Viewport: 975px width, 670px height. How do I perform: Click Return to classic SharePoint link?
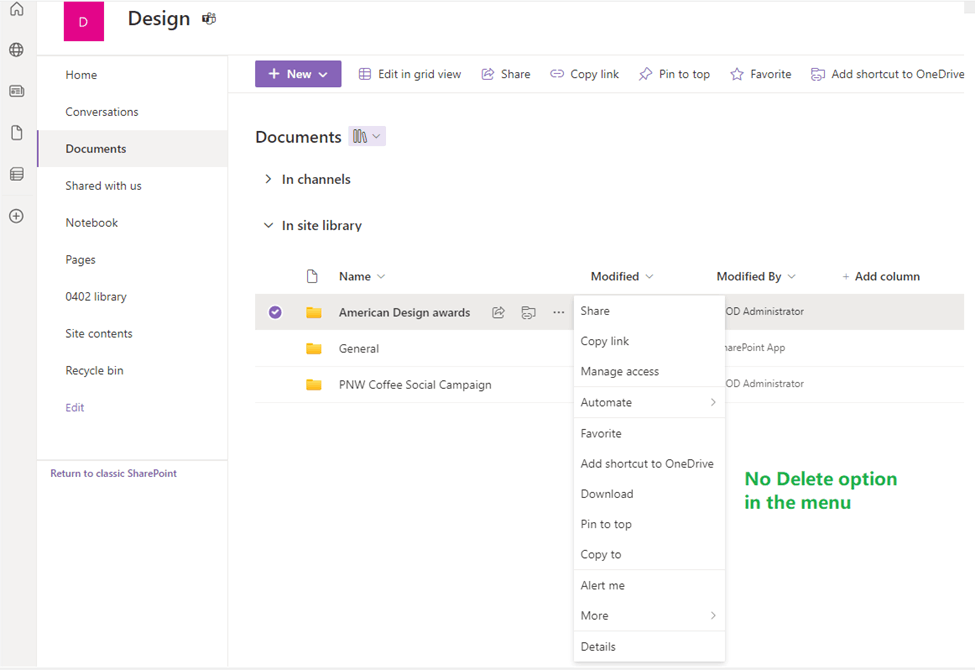pos(114,473)
